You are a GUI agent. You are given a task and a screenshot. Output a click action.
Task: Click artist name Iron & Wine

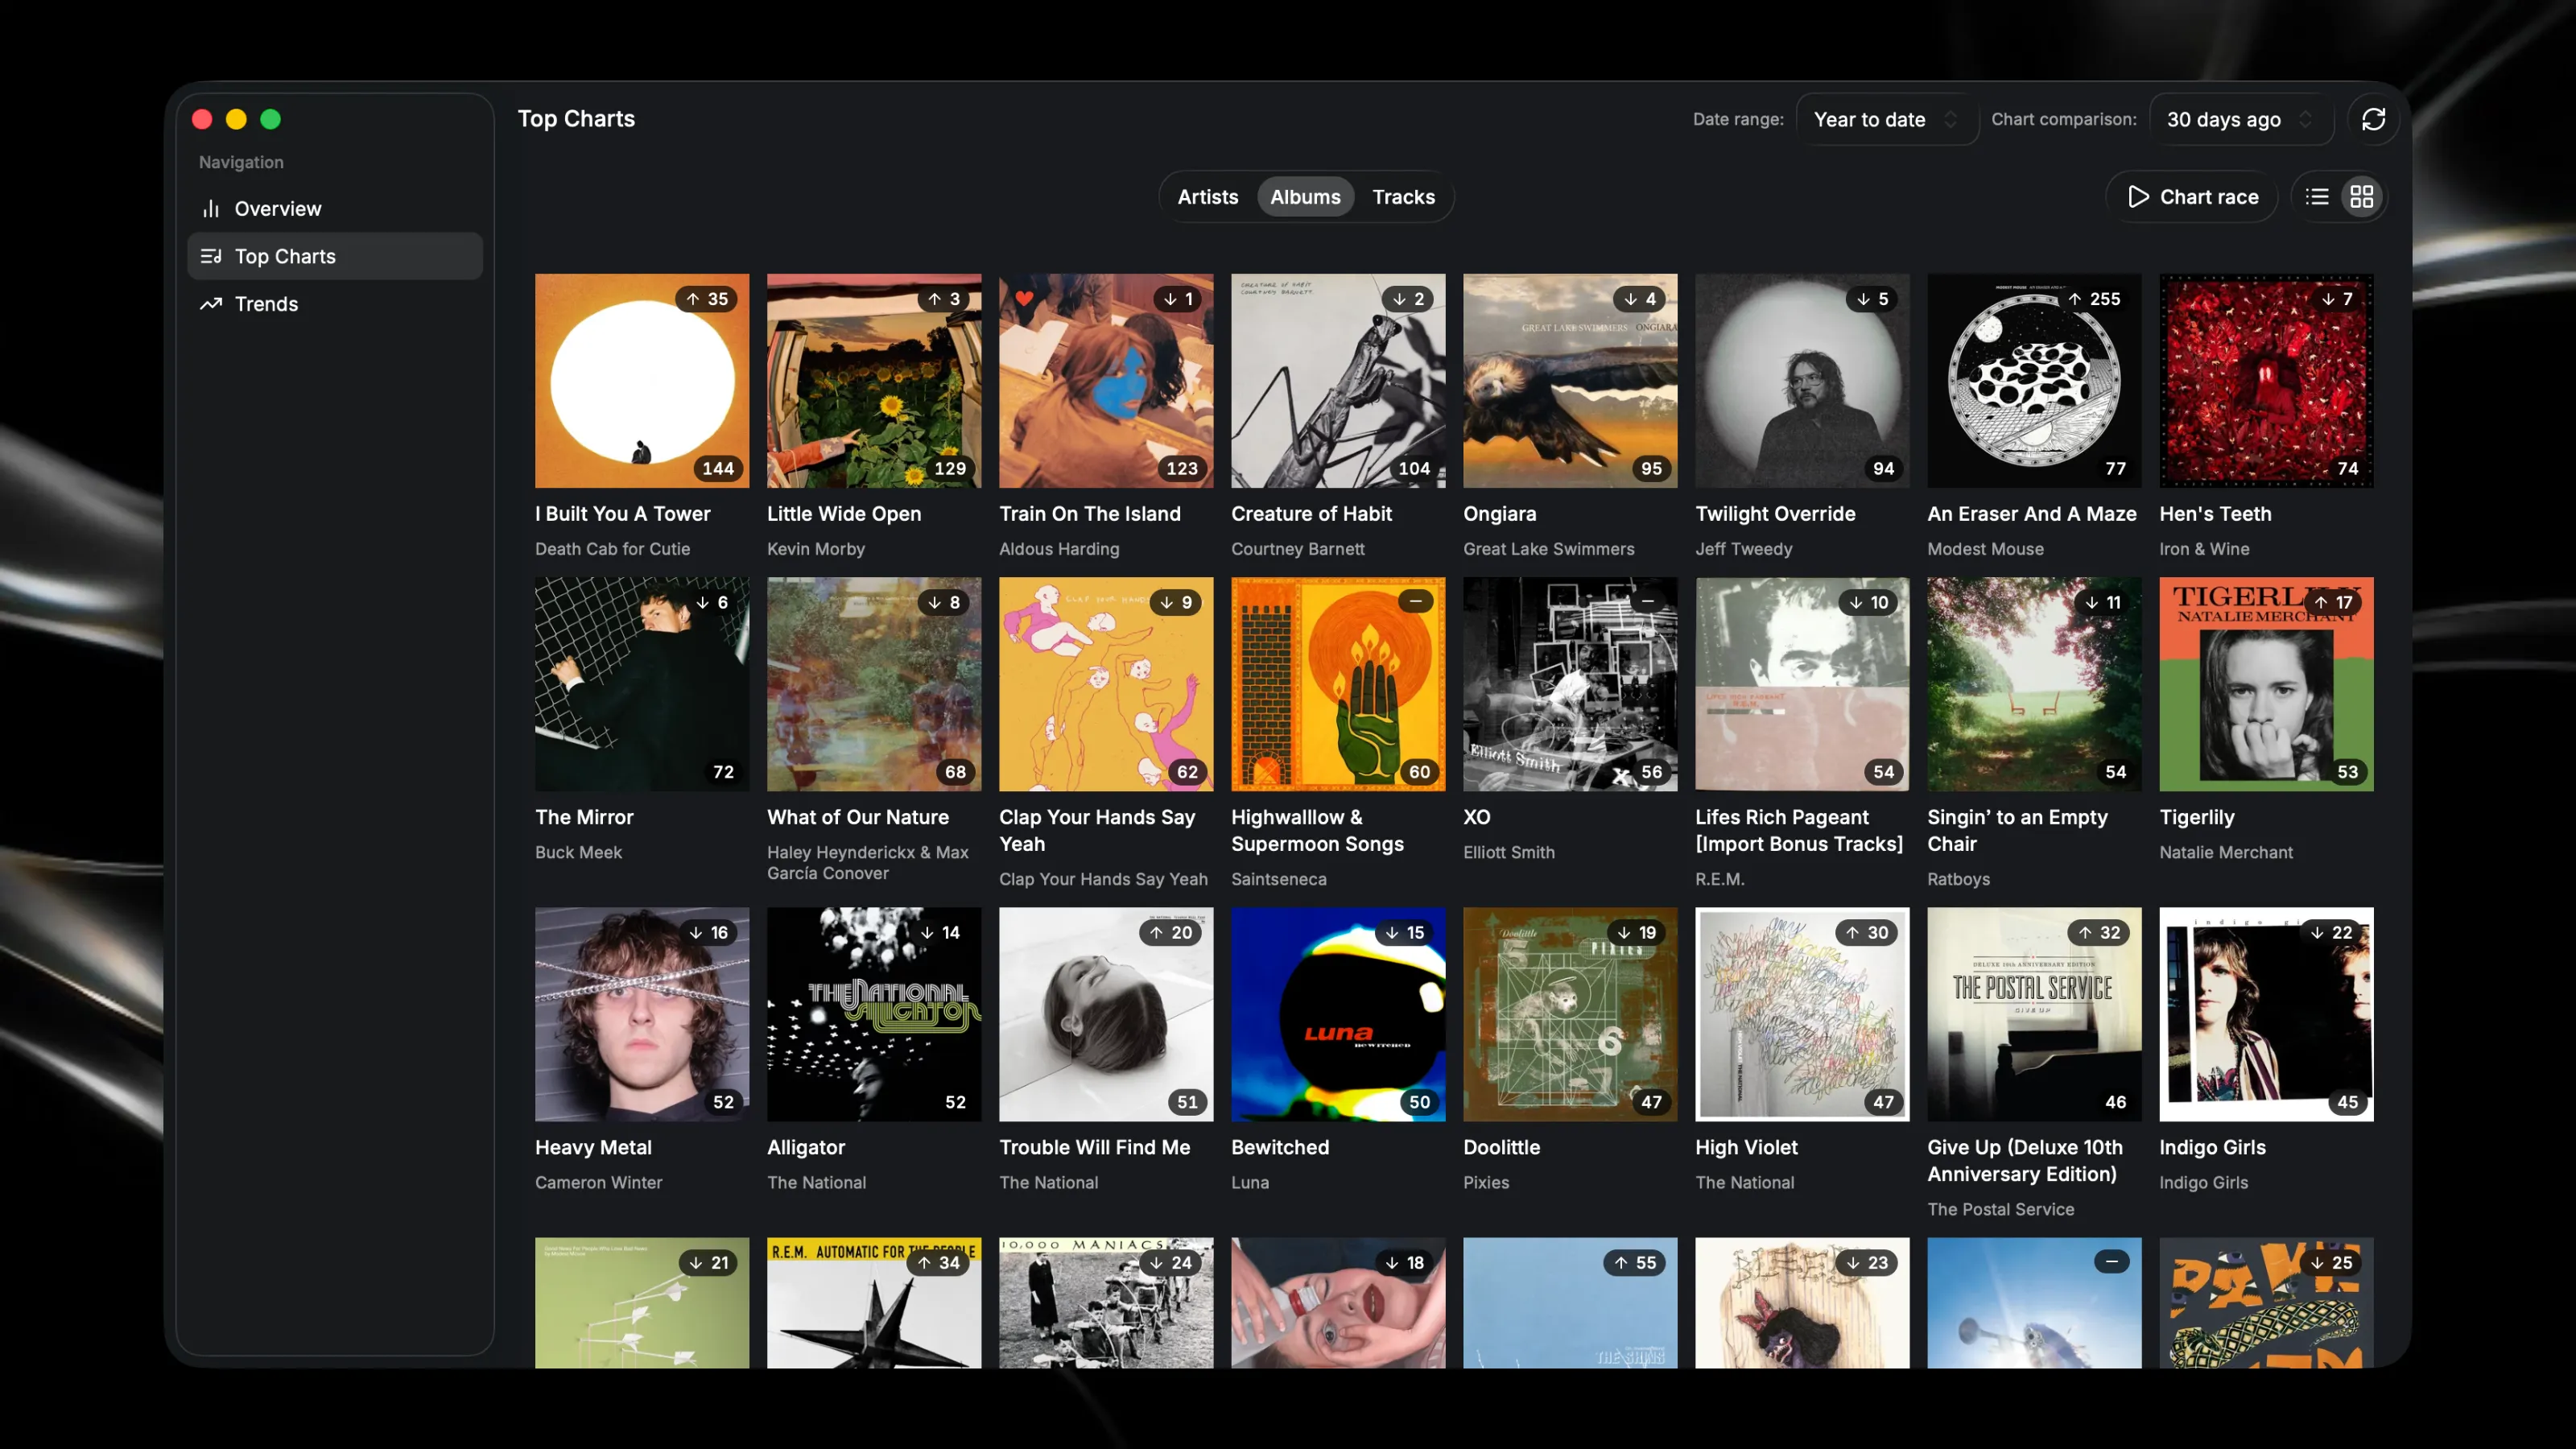[2204, 548]
